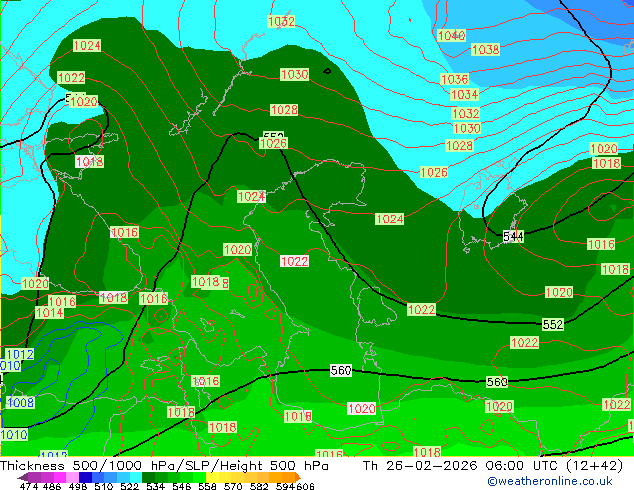
Task: Click the 'Thickness 500/1000 hPa/SLP/Height 500 hPa' title
Action: tap(164, 466)
